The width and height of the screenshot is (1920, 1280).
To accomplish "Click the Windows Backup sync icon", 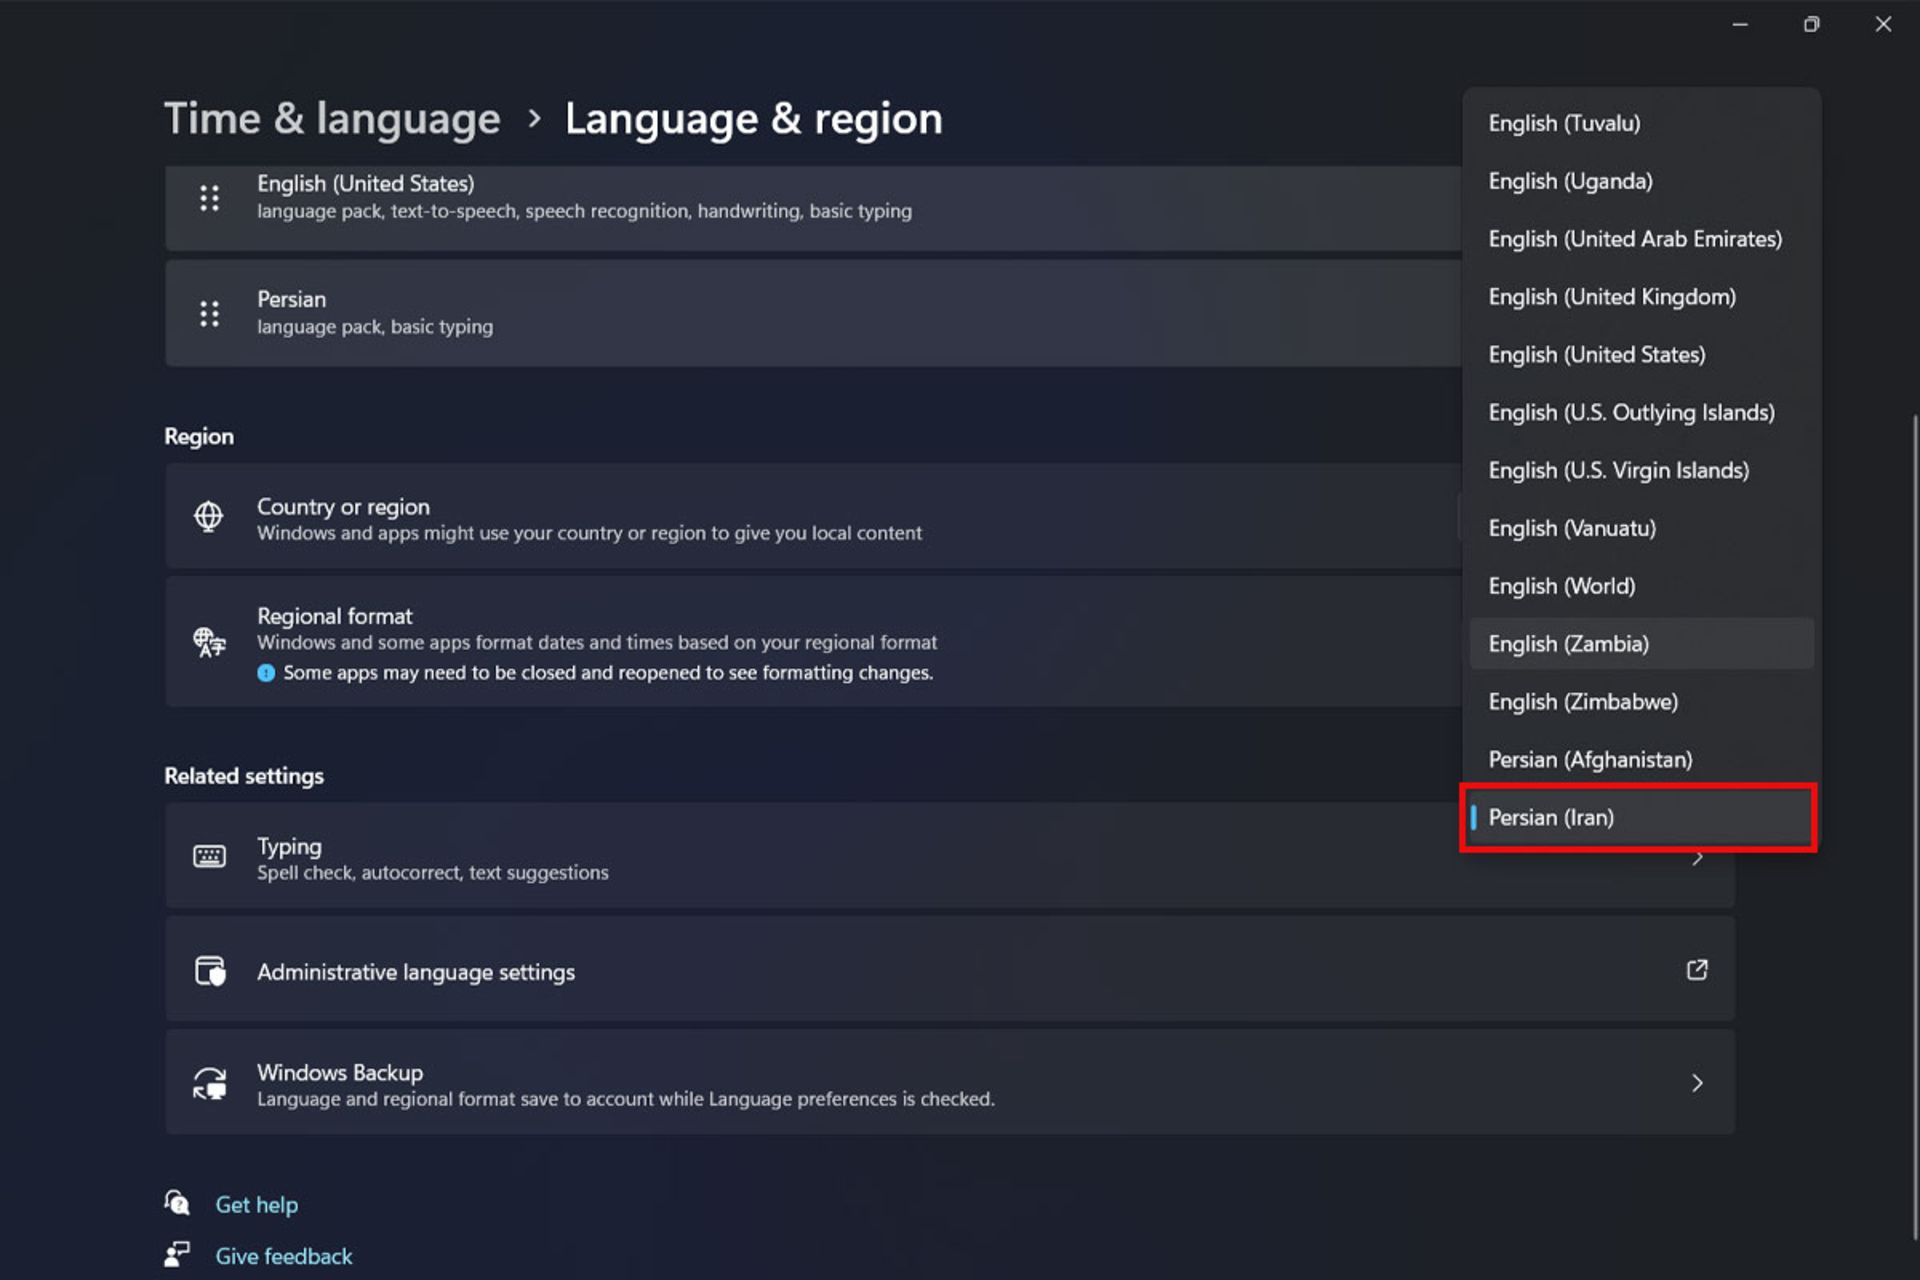I will point(210,1083).
